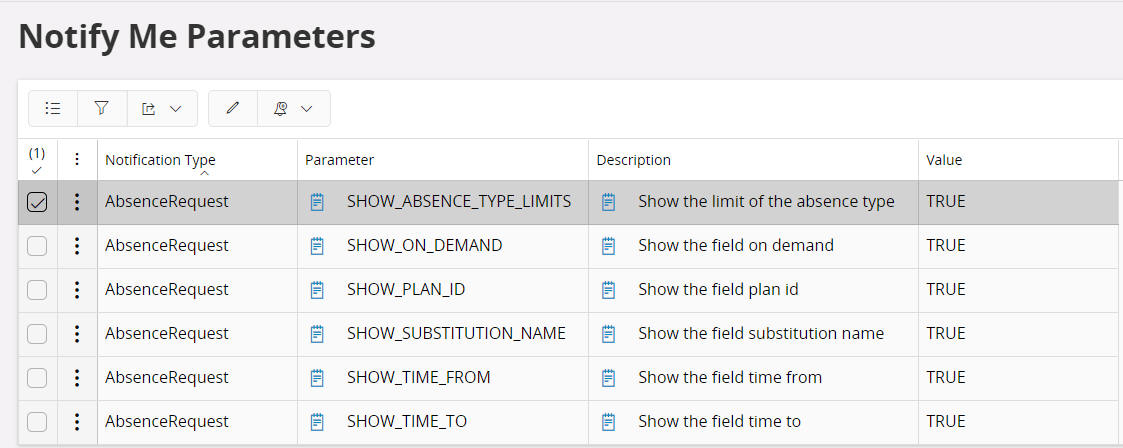This screenshot has height=448, width=1123.
Task: Open row menu for SHOW_SUBSTITUTION_NAME row
Action: click(77, 333)
